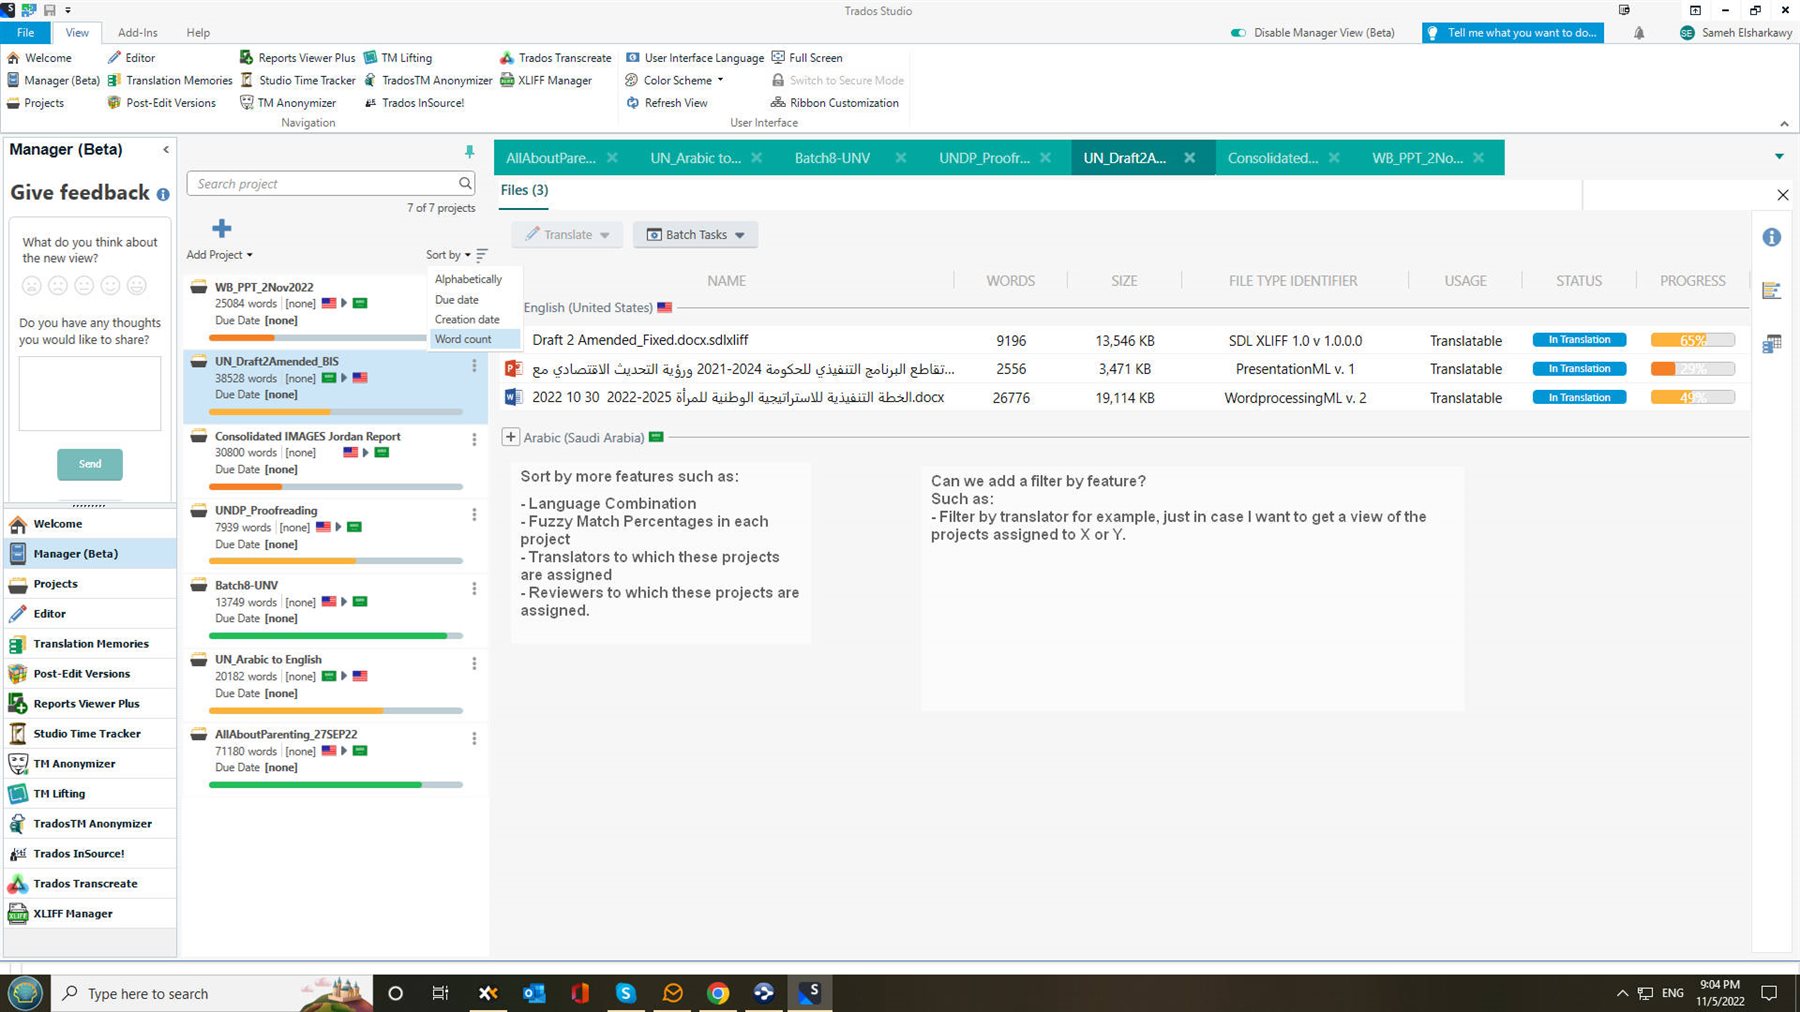Open Reports Viewer Plus from ribbon
The image size is (1800, 1012).
(298, 58)
